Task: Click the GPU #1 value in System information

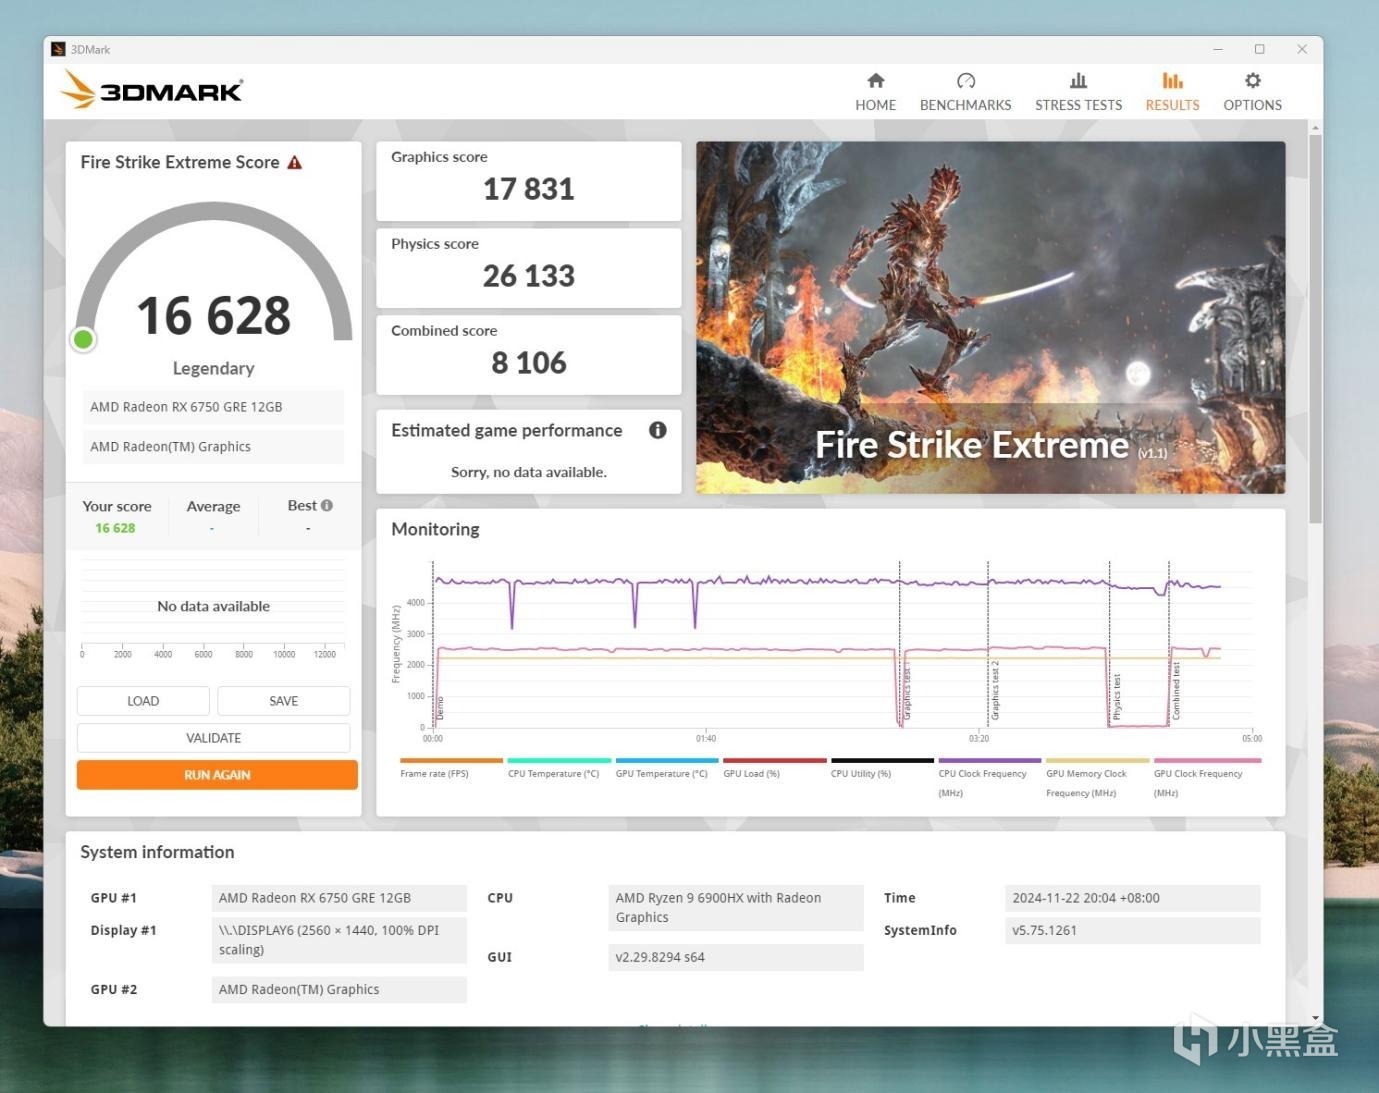Action: tap(339, 898)
